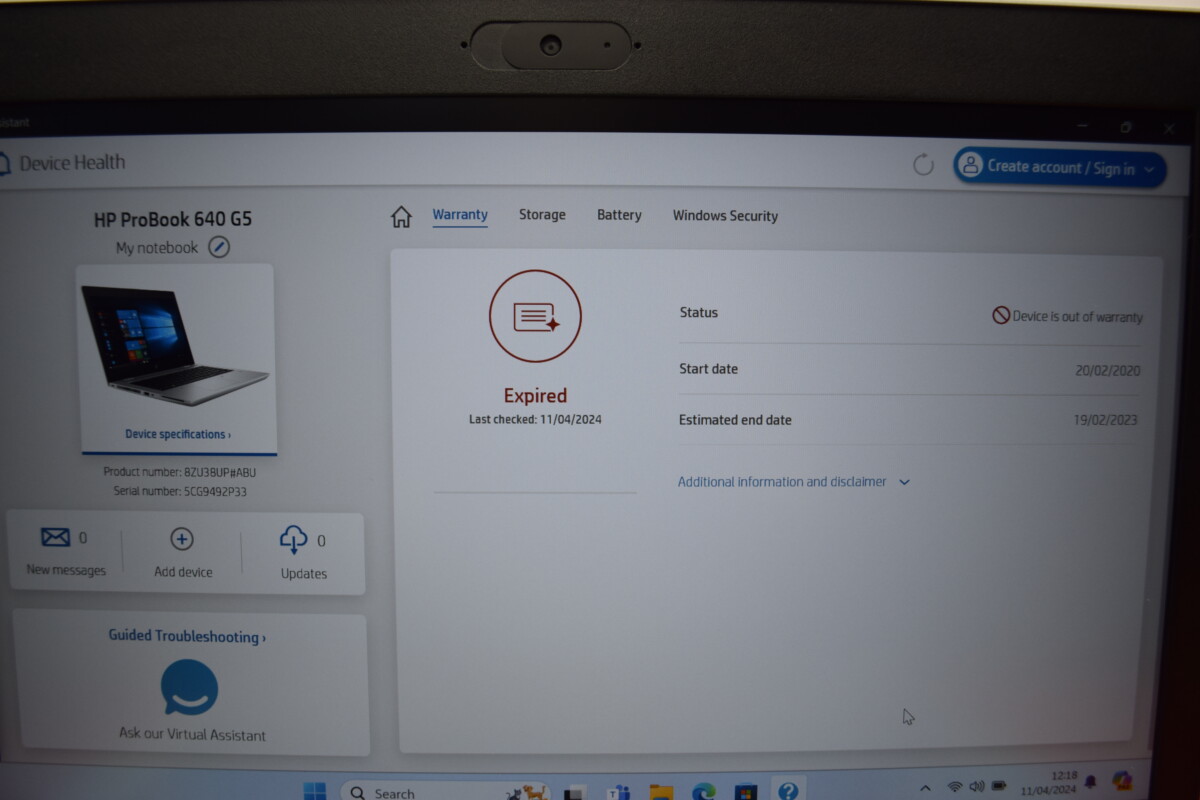The height and width of the screenshot is (800, 1200).
Task: Open the Windows Security tab
Action: pos(725,215)
